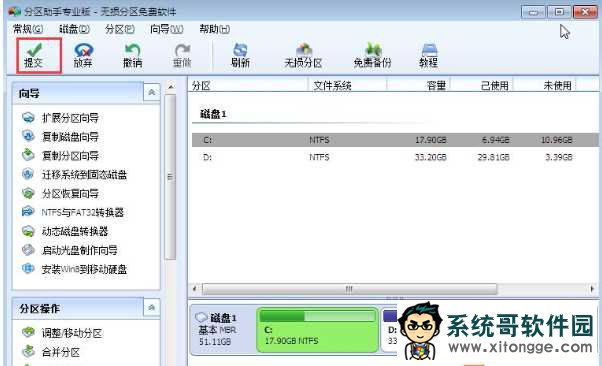Click the 磁盘1 group heading in list
The image size is (602, 366).
coord(213,114)
